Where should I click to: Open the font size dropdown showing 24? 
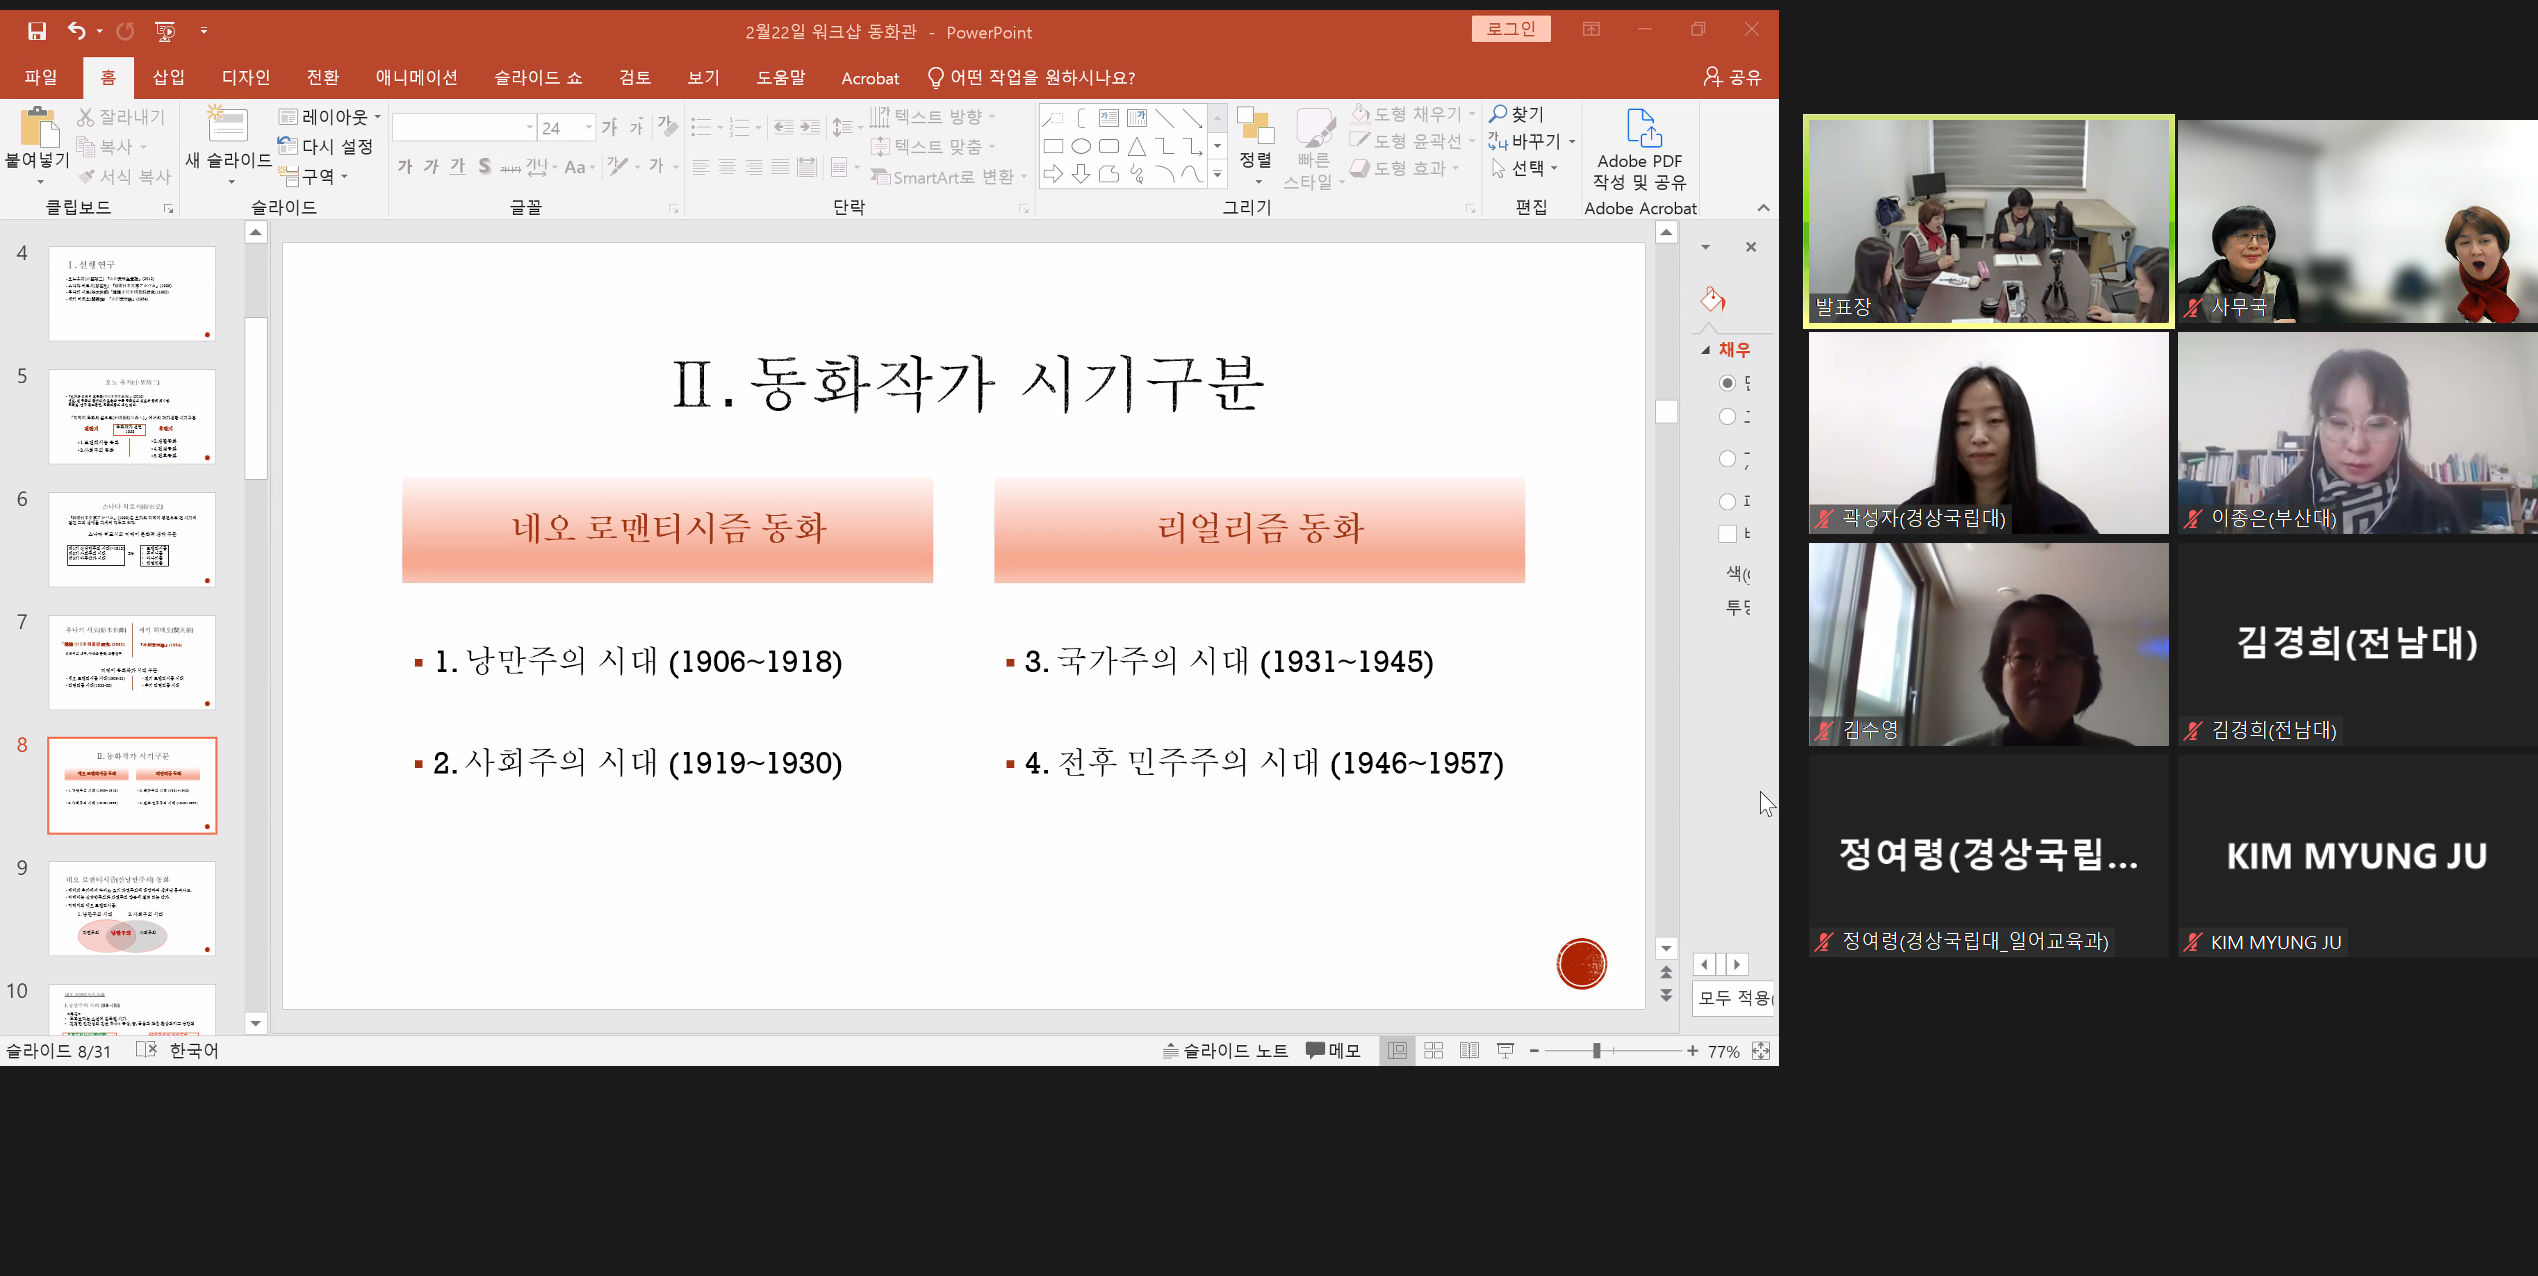[588, 127]
